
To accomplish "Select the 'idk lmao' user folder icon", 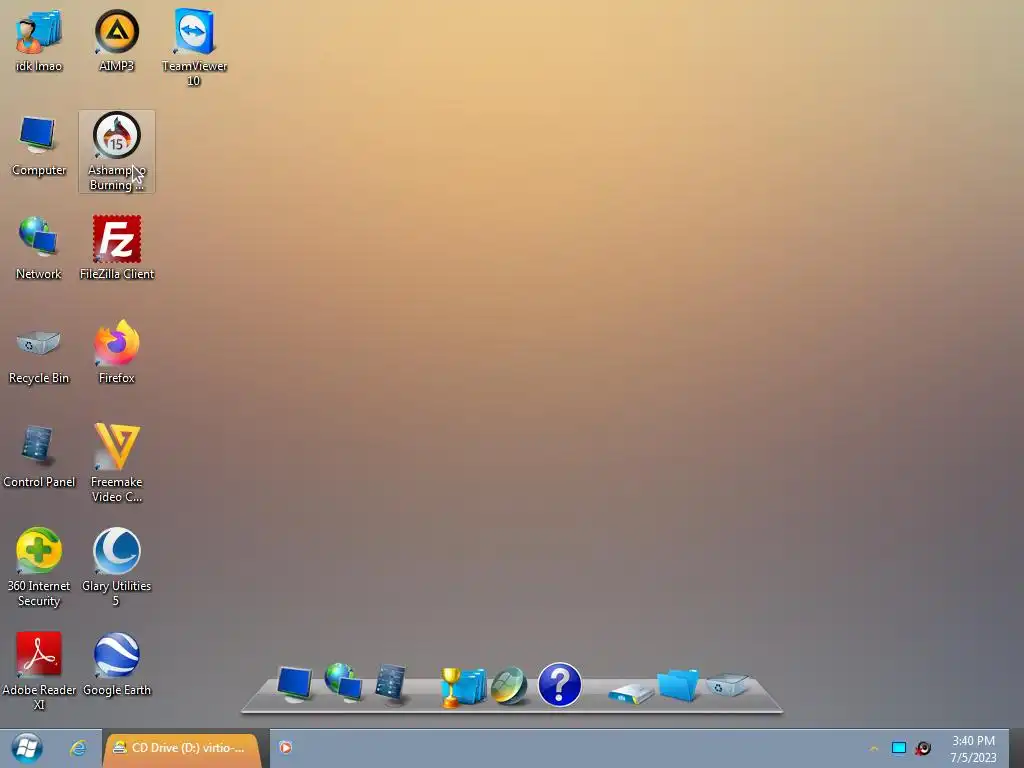I will coord(39,40).
